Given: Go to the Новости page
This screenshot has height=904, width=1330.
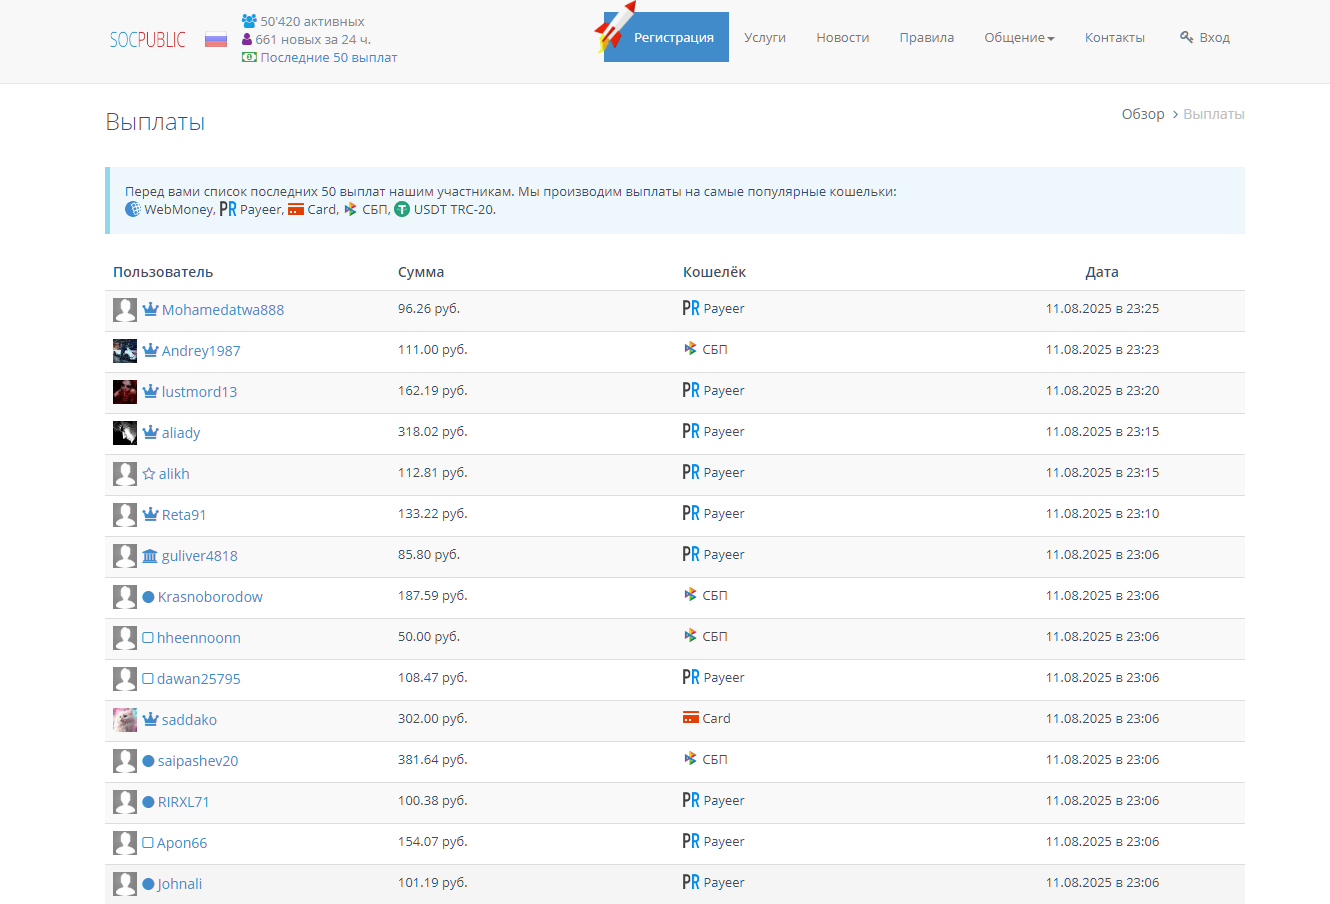Looking at the screenshot, I should [x=842, y=38].
